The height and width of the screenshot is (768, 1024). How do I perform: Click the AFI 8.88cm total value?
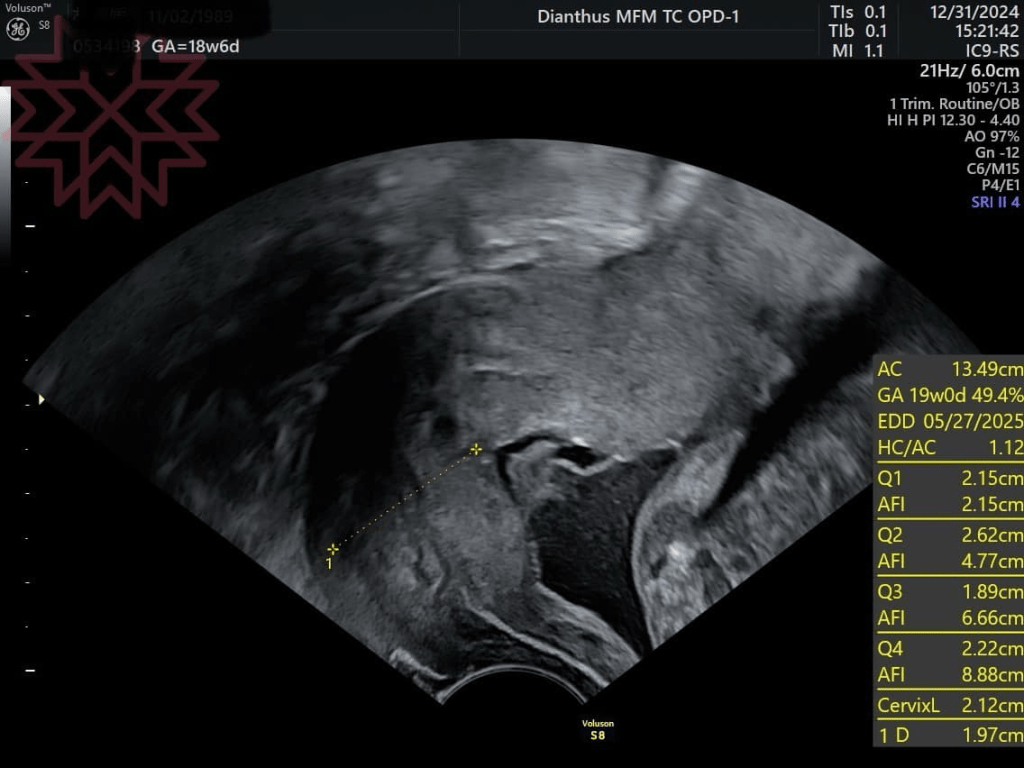(x=949, y=676)
